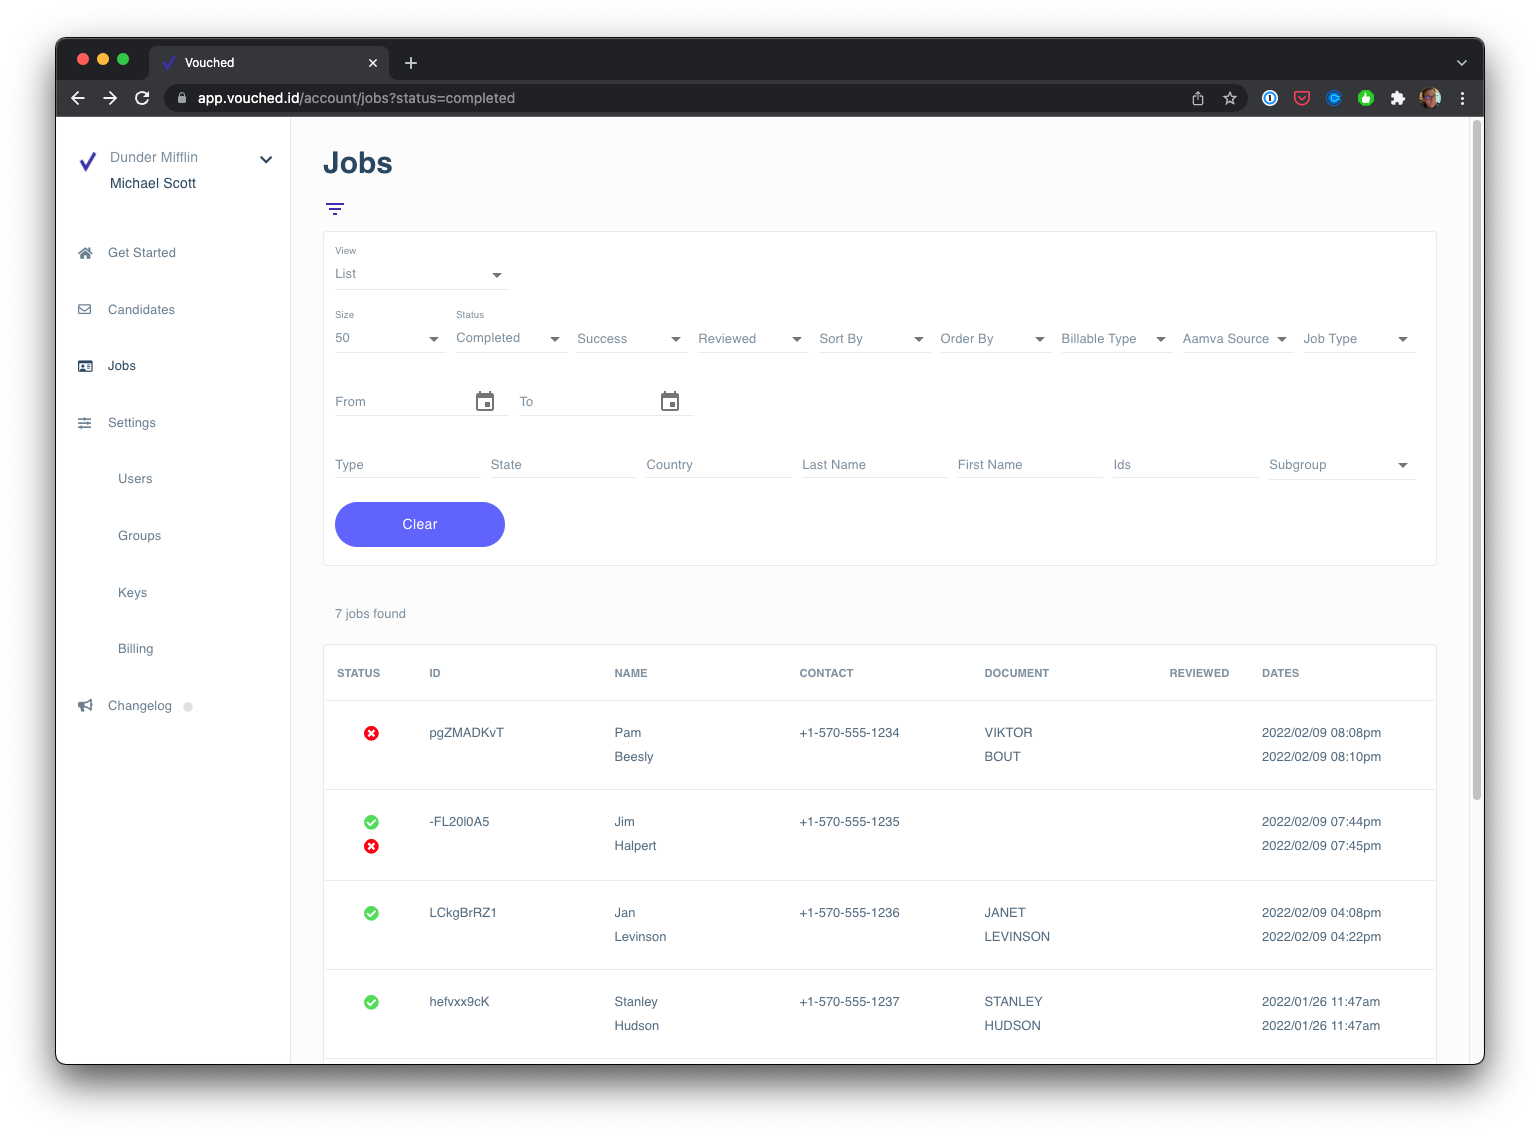Open the Job Type dropdown
The height and width of the screenshot is (1138, 1540).
(1358, 339)
